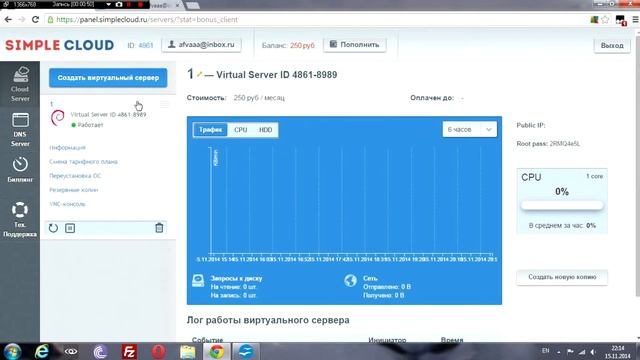This screenshot has width=640, height=360.
Task: Select Virtual Server ID 4861-8989 in list
Action: pyautogui.click(x=108, y=115)
